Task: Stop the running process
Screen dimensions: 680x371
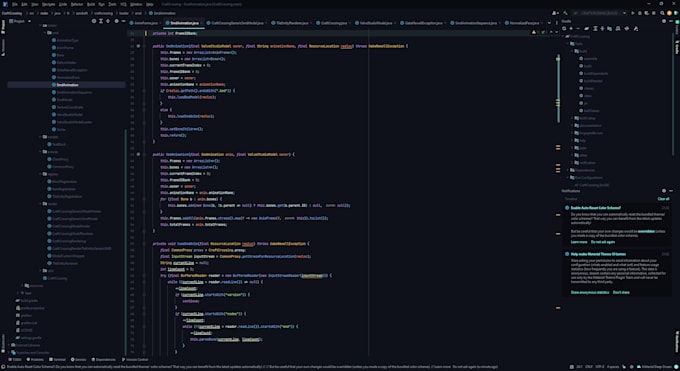Action: pos(654,13)
